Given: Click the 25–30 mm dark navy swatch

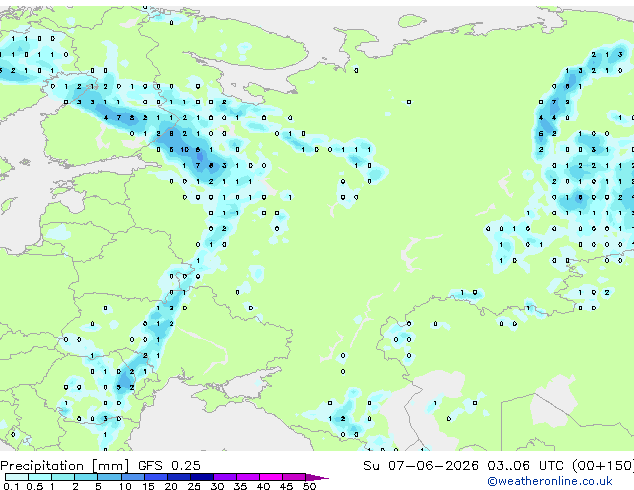Looking at the screenshot, I should tap(201, 477).
